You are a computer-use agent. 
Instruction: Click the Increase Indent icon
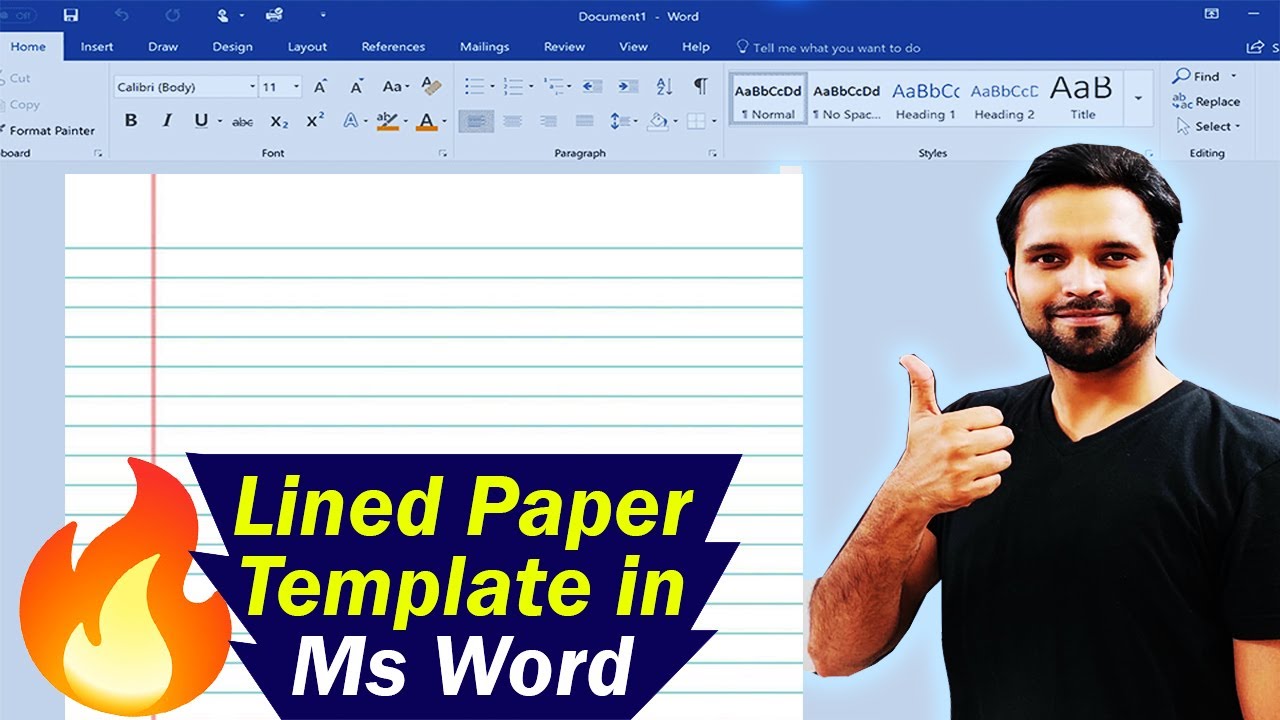tap(628, 87)
